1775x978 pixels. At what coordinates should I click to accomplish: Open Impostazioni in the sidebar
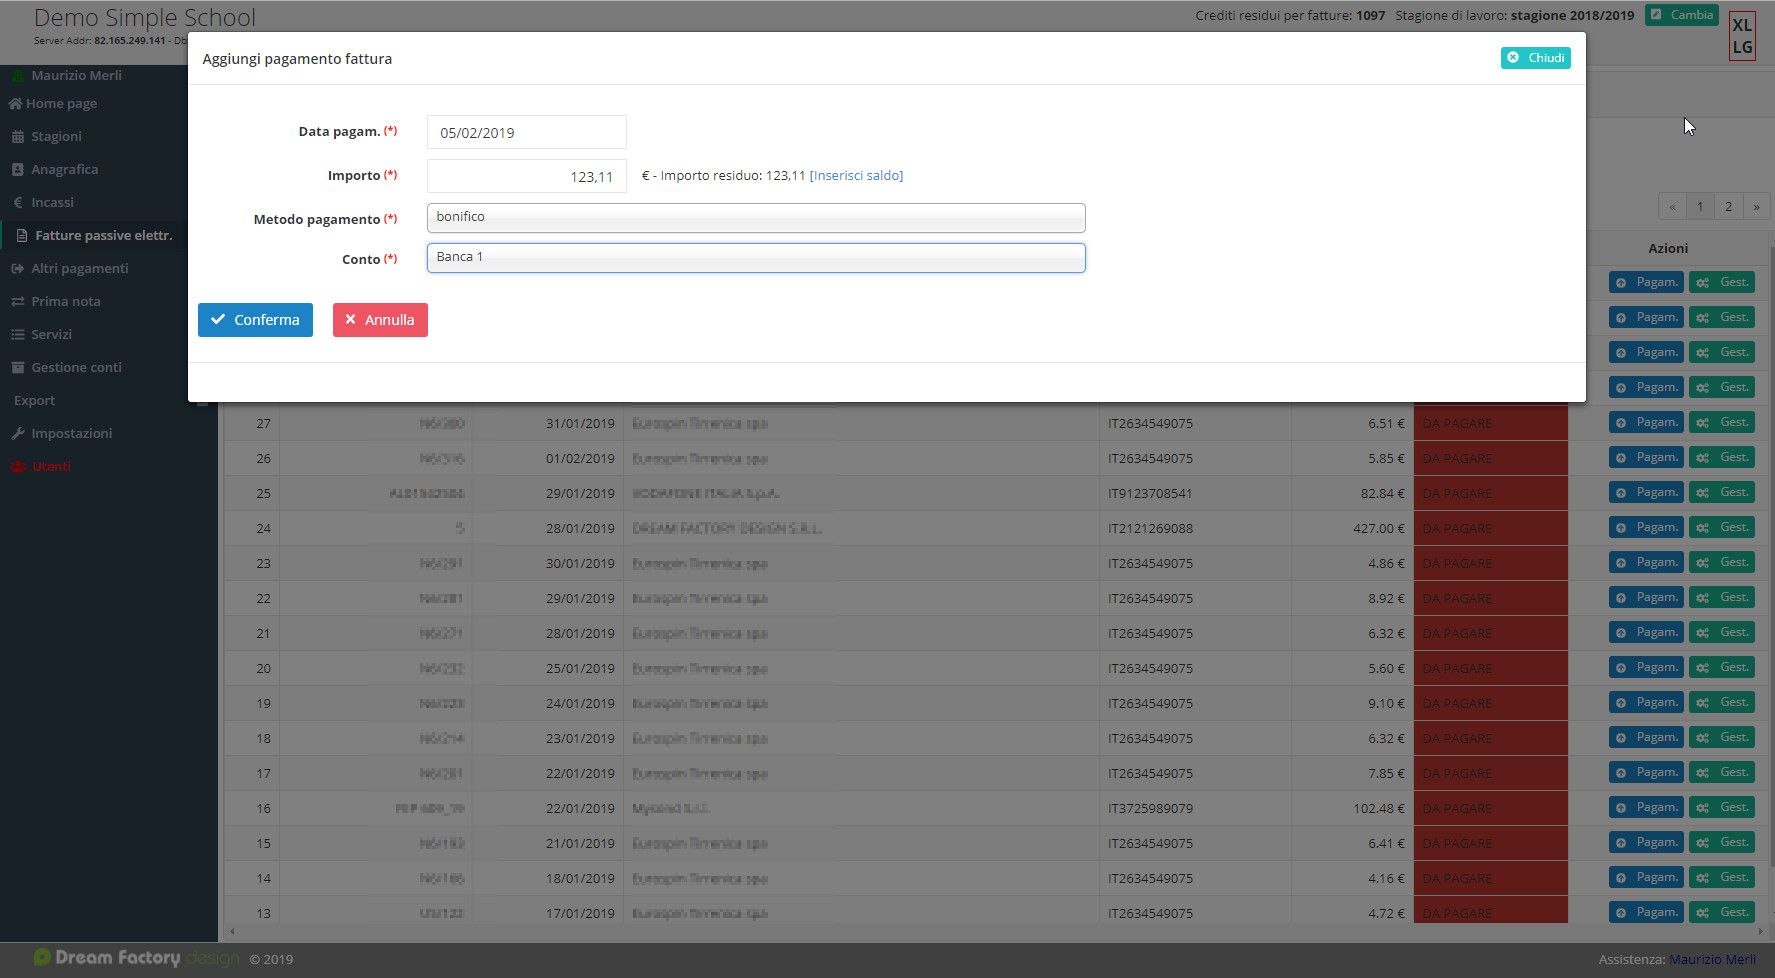tap(71, 433)
